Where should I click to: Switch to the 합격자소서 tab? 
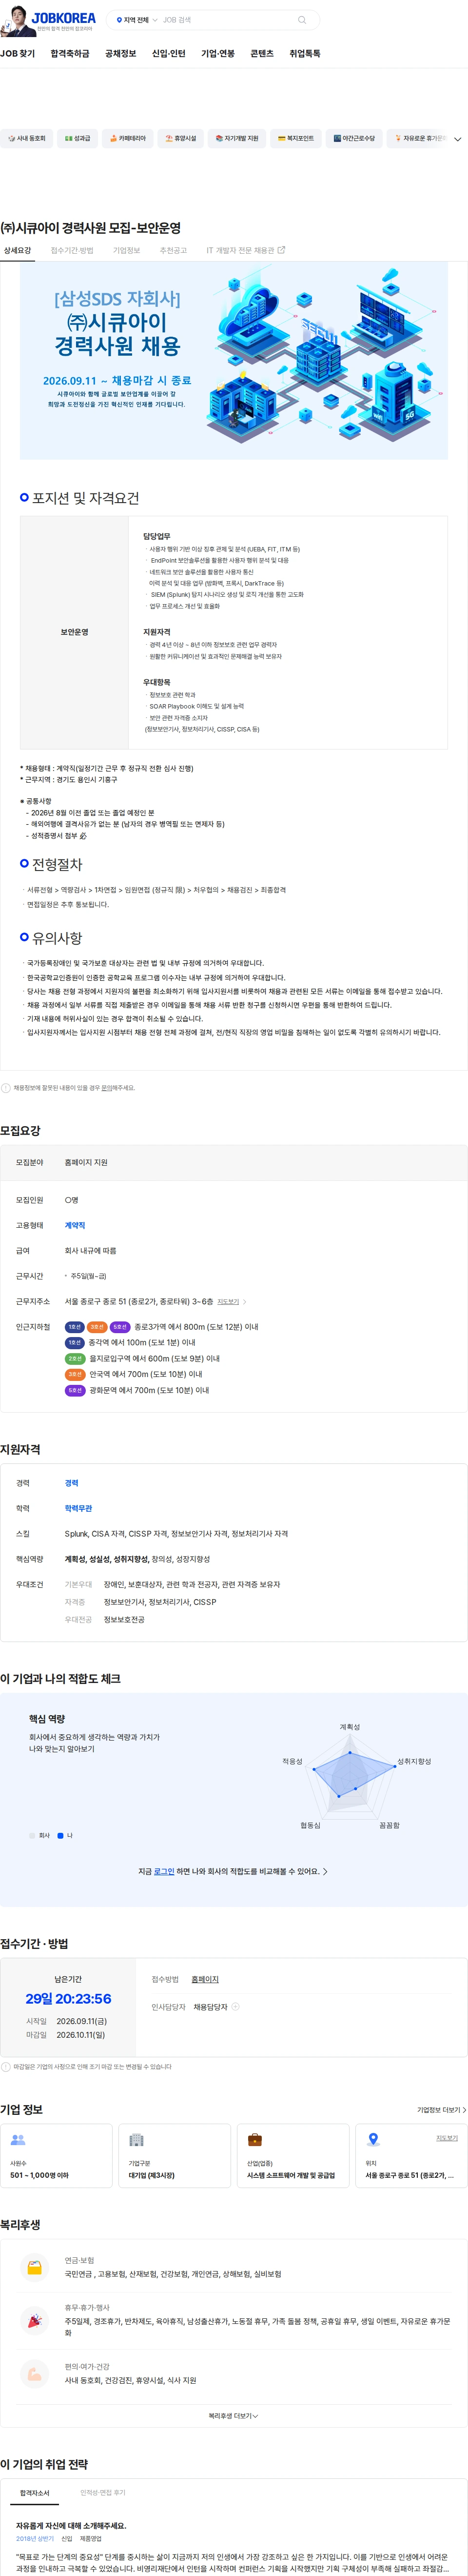click(x=35, y=2493)
